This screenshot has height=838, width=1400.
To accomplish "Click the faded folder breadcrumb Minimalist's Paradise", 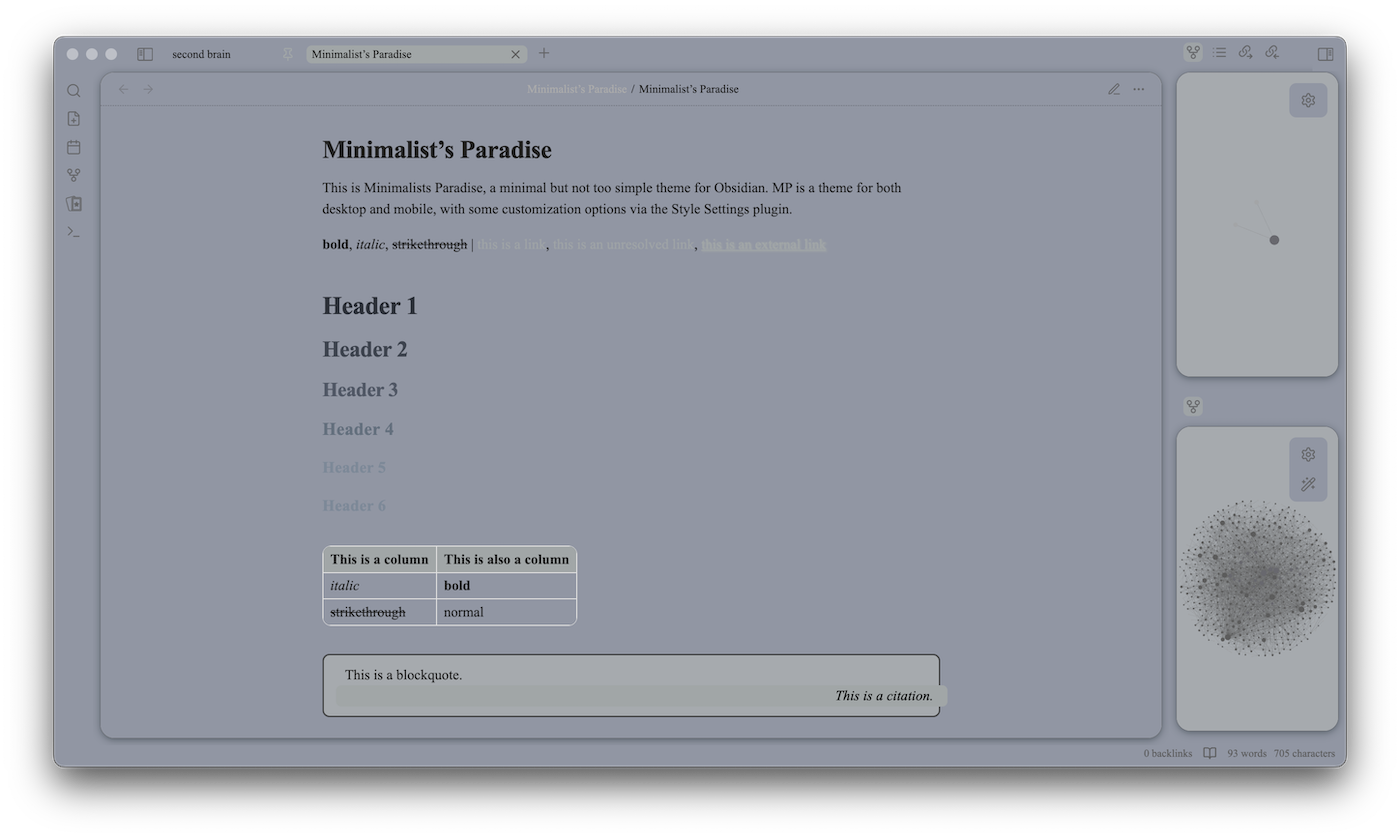I will [577, 89].
